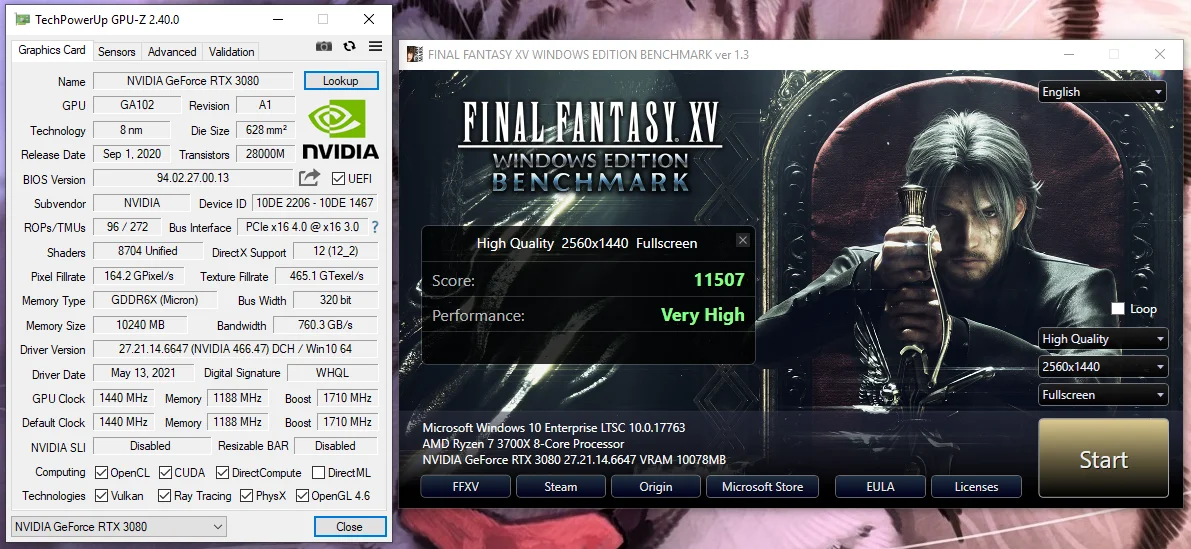Click the NVIDIA logo in GPU-Z
Screen dimensions: 1191x549
point(340,130)
